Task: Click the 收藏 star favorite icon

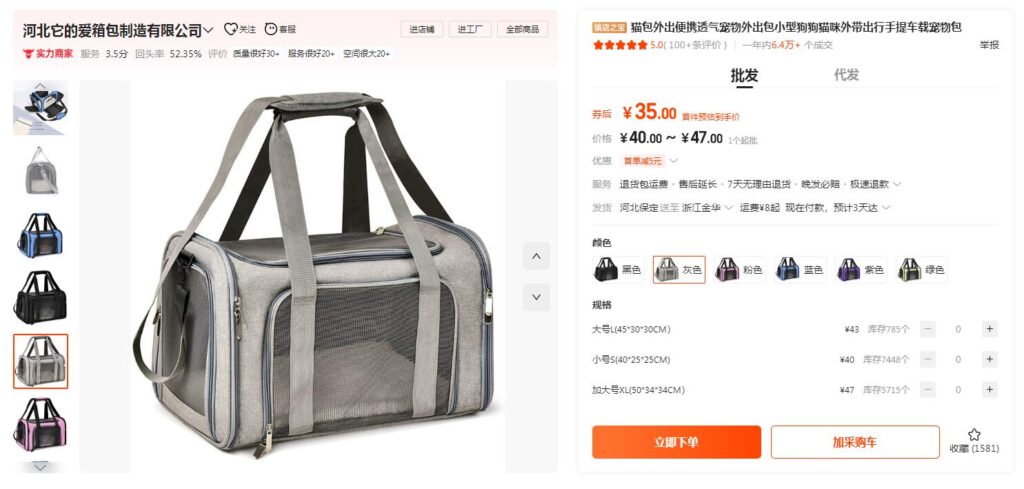Action: [x=974, y=434]
